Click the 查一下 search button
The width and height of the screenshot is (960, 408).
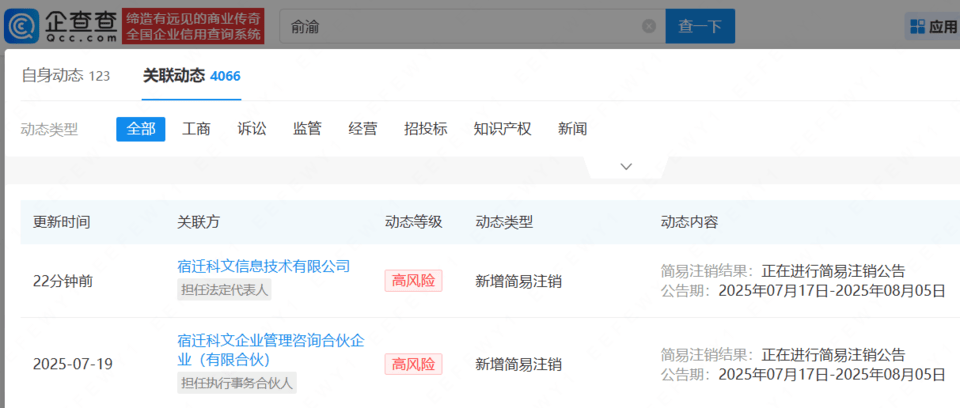(700, 26)
